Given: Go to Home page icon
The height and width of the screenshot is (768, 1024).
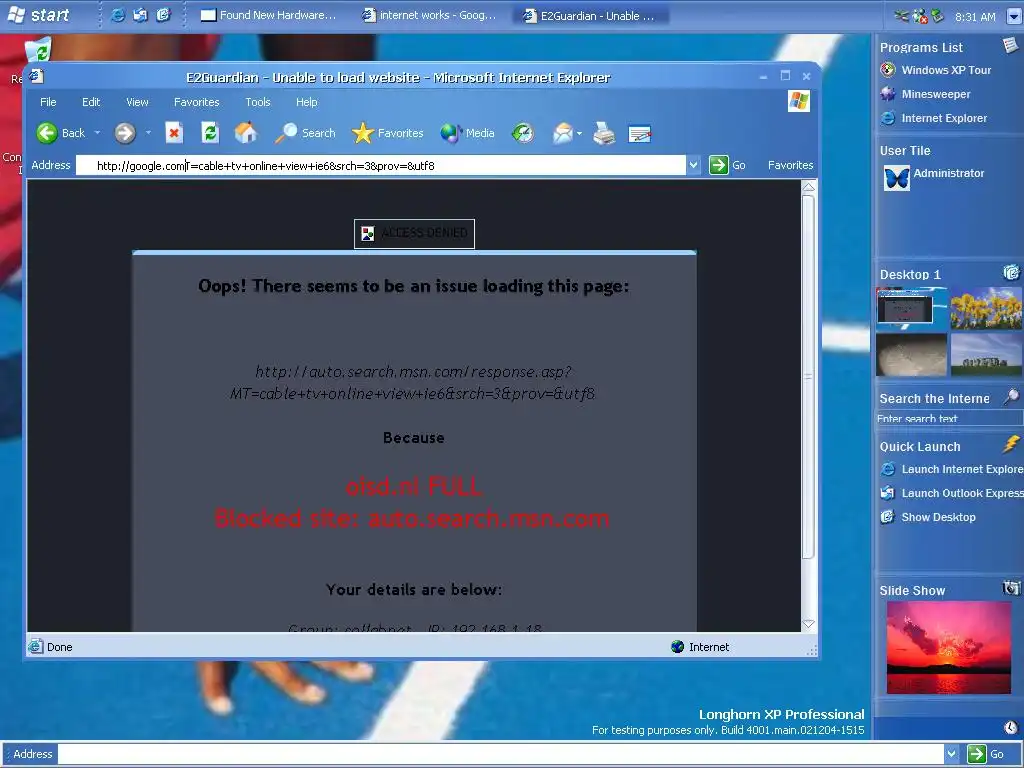Looking at the screenshot, I should click(x=246, y=133).
